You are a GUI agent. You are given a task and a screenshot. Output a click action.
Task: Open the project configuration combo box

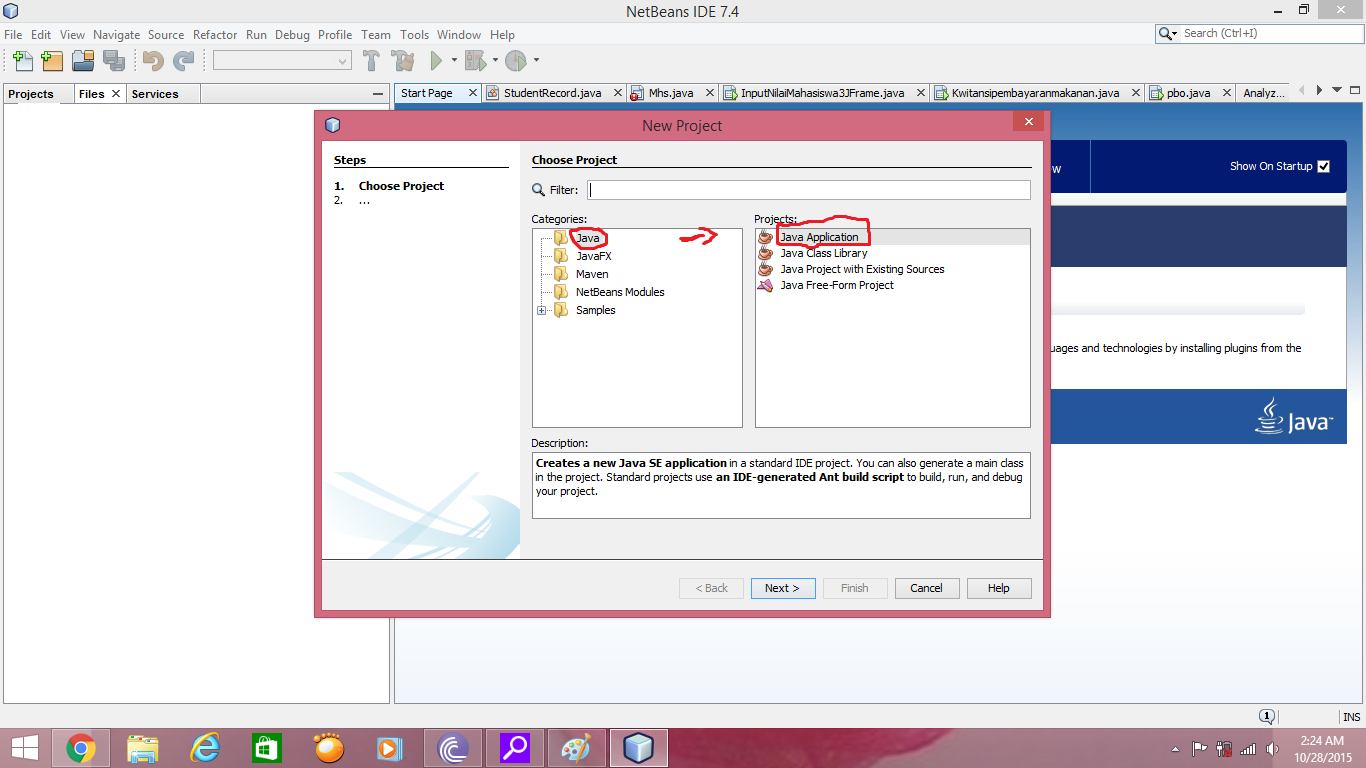282,61
